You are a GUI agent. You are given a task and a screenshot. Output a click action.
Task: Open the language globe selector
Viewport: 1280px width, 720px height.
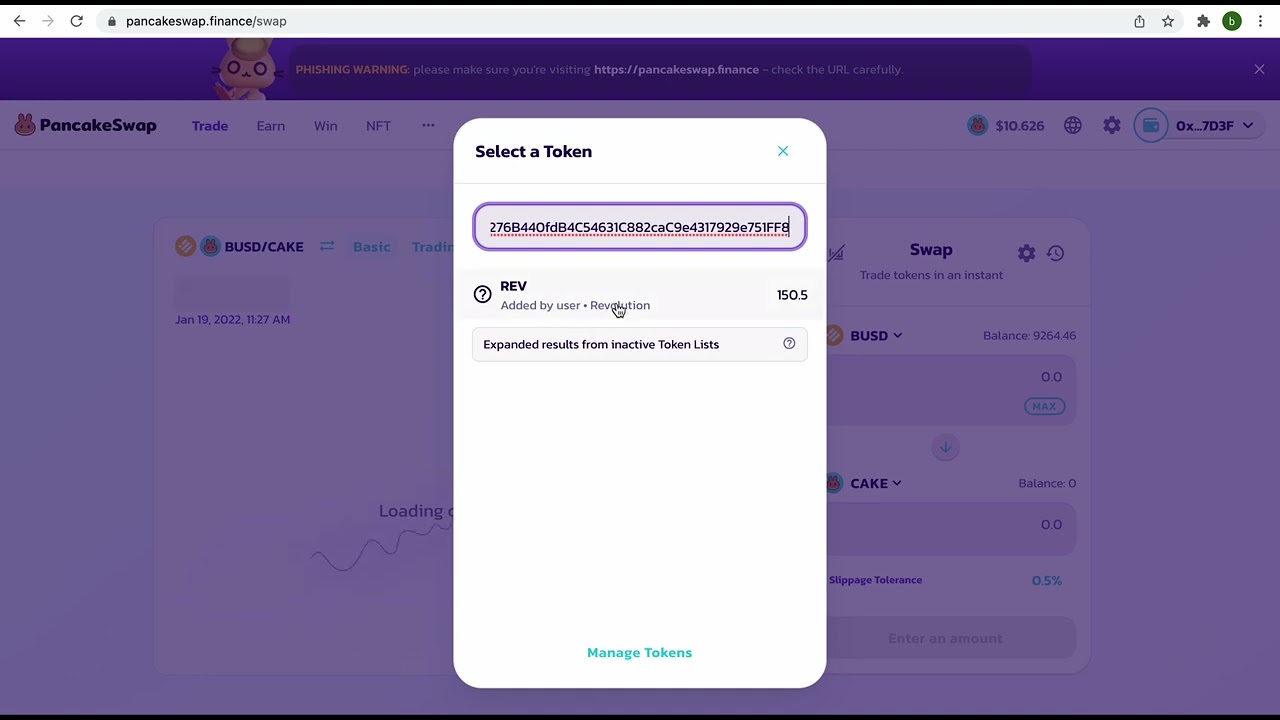[1073, 125]
